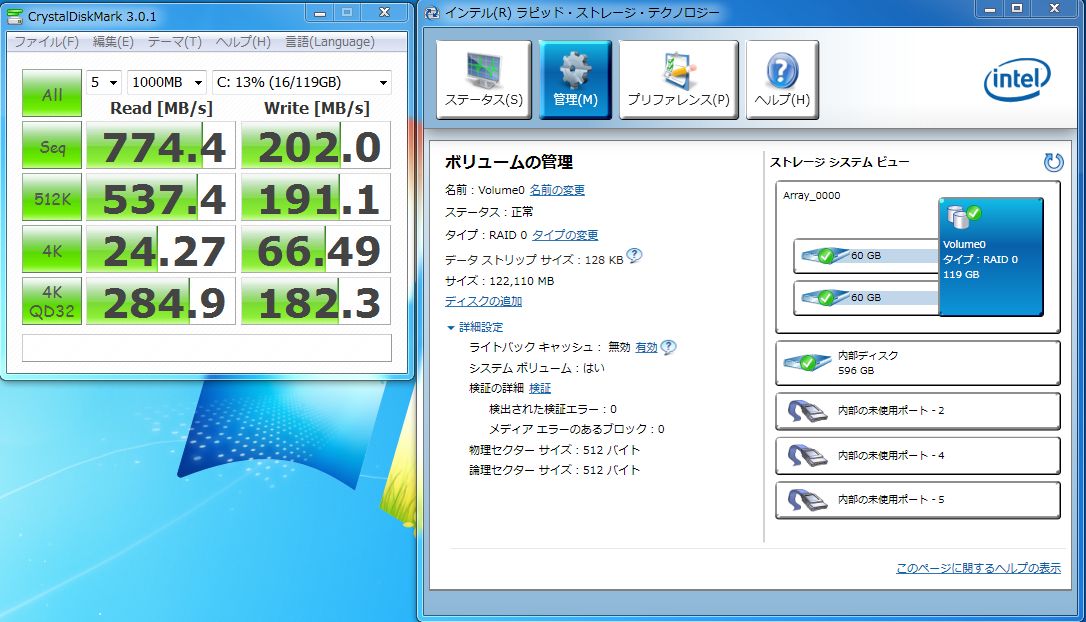Select the Volume0 RAID 0 volume tile
1086x622 pixels.
coord(990,257)
